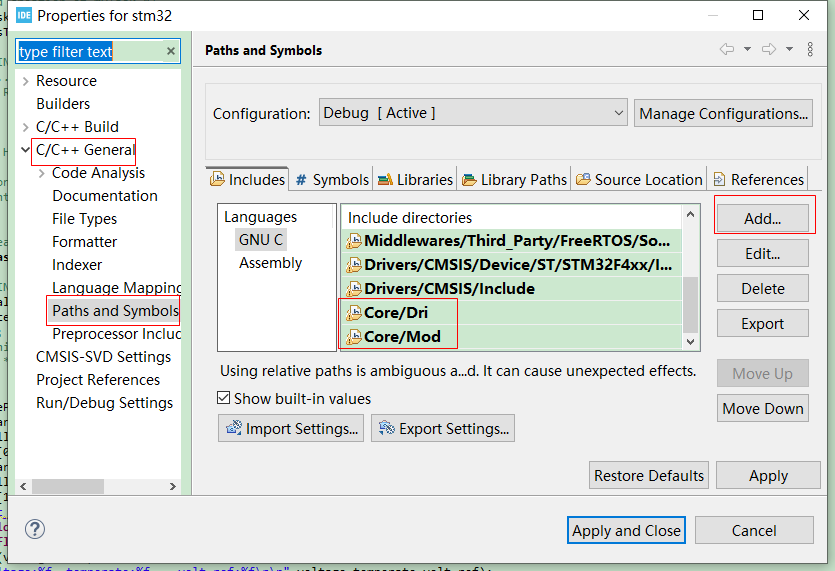Select Indexer in the tree
The height and width of the screenshot is (571, 835).
click(77, 265)
